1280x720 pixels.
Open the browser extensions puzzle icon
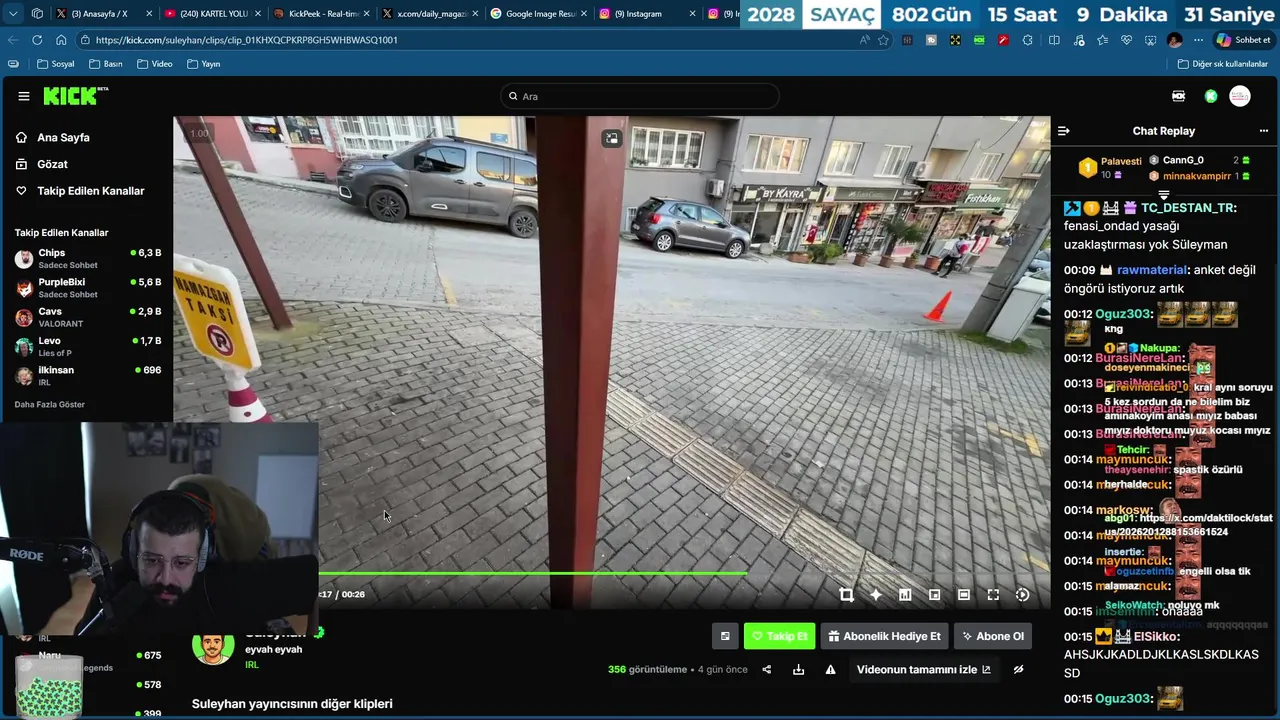coord(1027,40)
